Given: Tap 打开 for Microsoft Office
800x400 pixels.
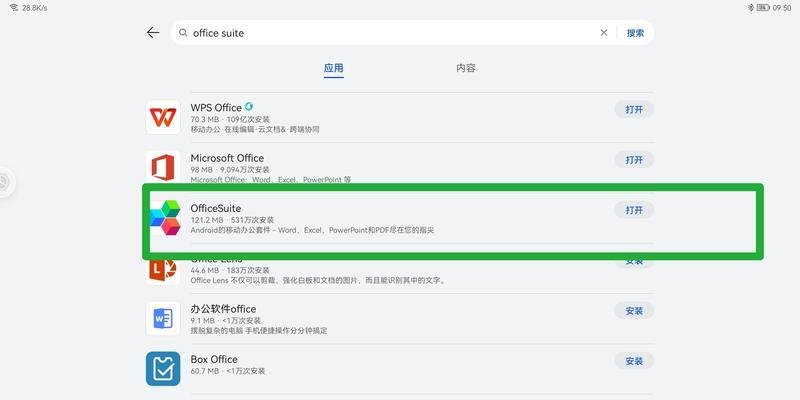Looking at the screenshot, I should tap(634, 160).
